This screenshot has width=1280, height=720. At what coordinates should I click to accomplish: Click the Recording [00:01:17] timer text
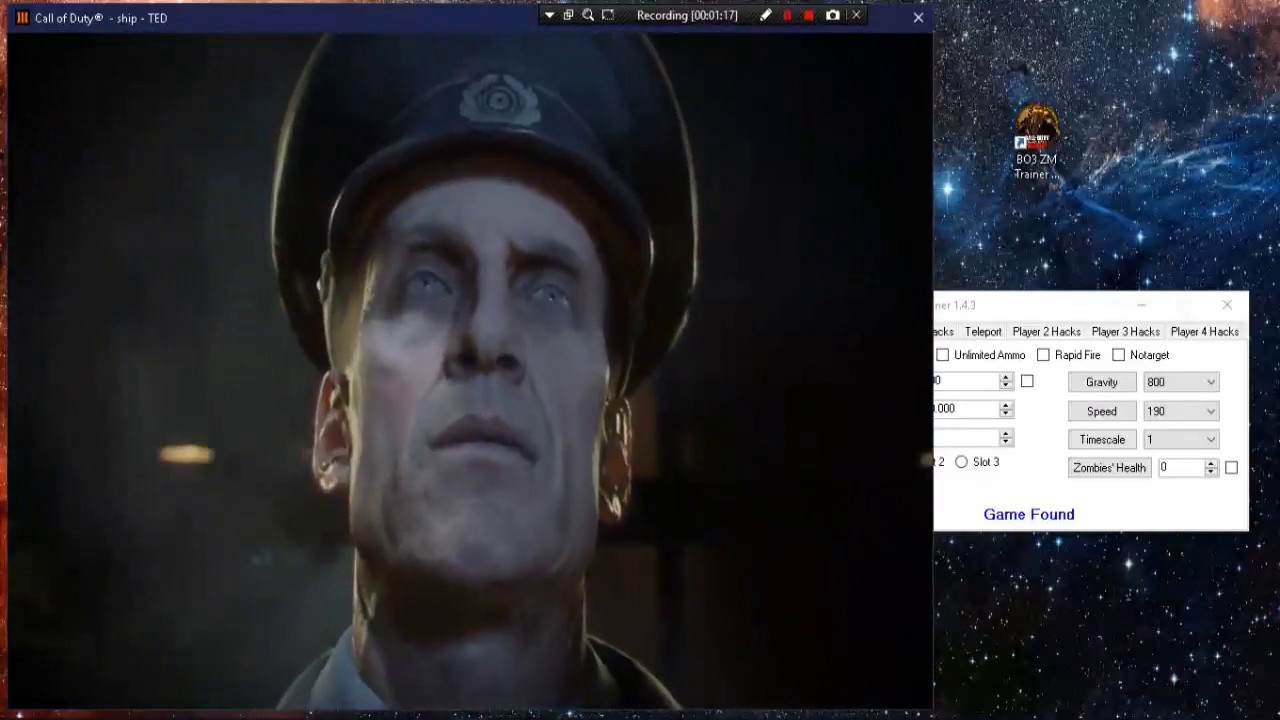coord(687,15)
